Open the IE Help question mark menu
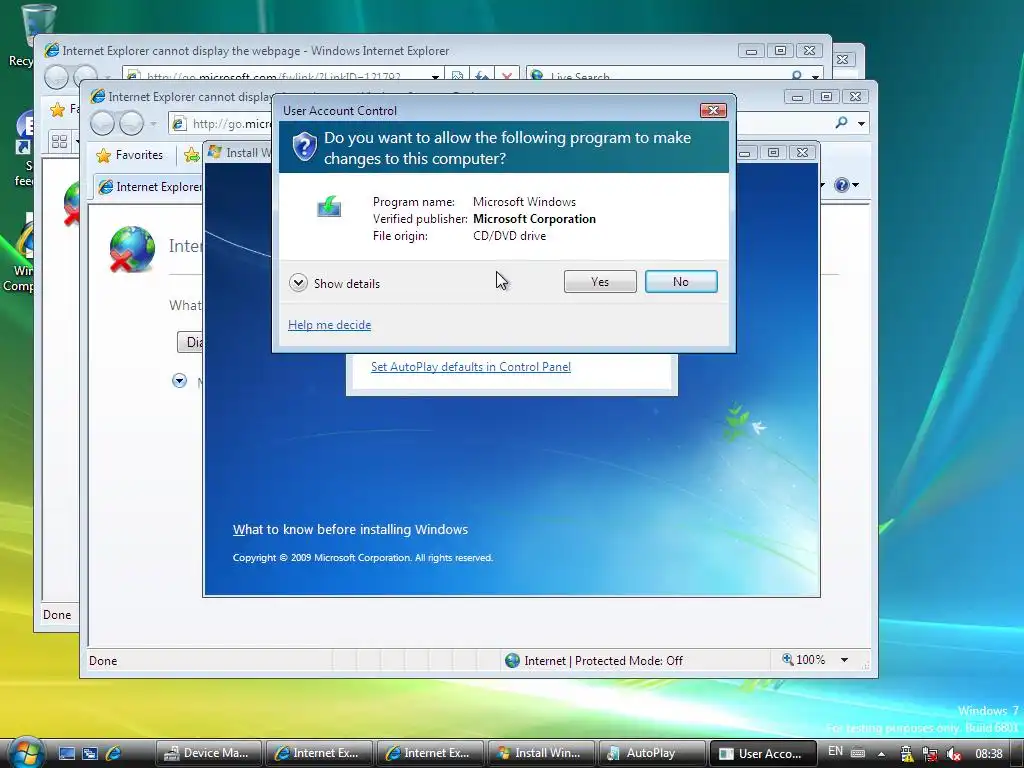 846,185
